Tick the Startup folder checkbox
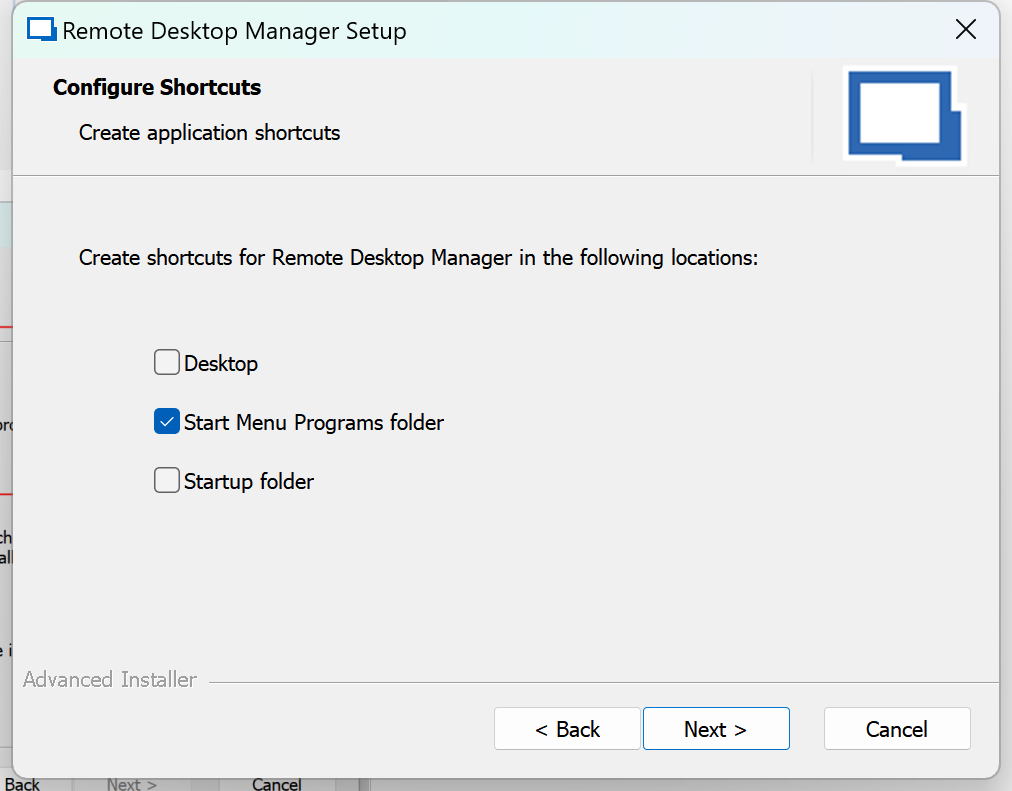This screenshot has height=791, width=1012. [166, 481]
